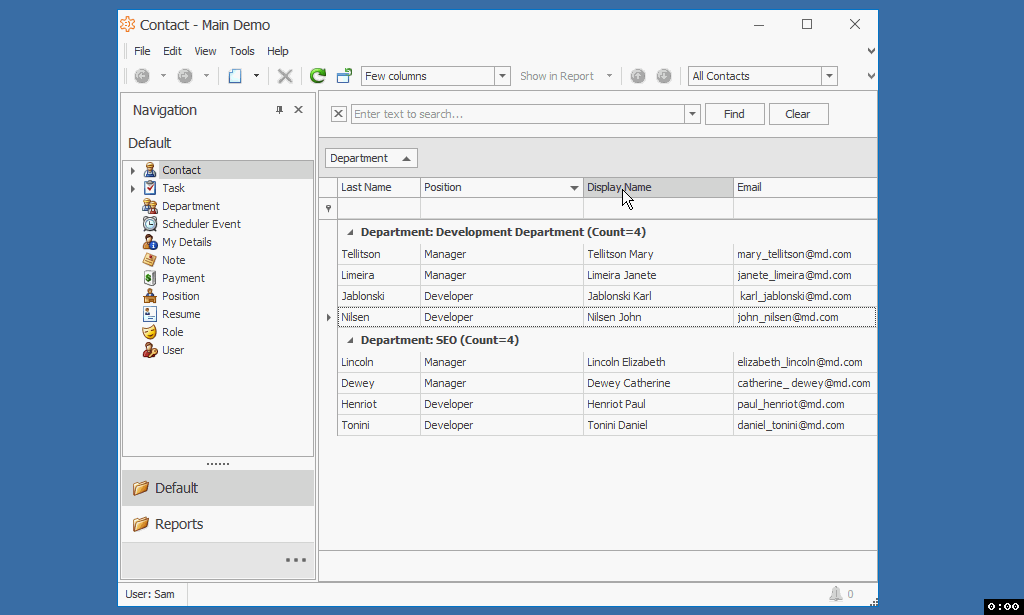Open the Payment navigation item
The image size is (1024, 615).
(x=183, y=278)
